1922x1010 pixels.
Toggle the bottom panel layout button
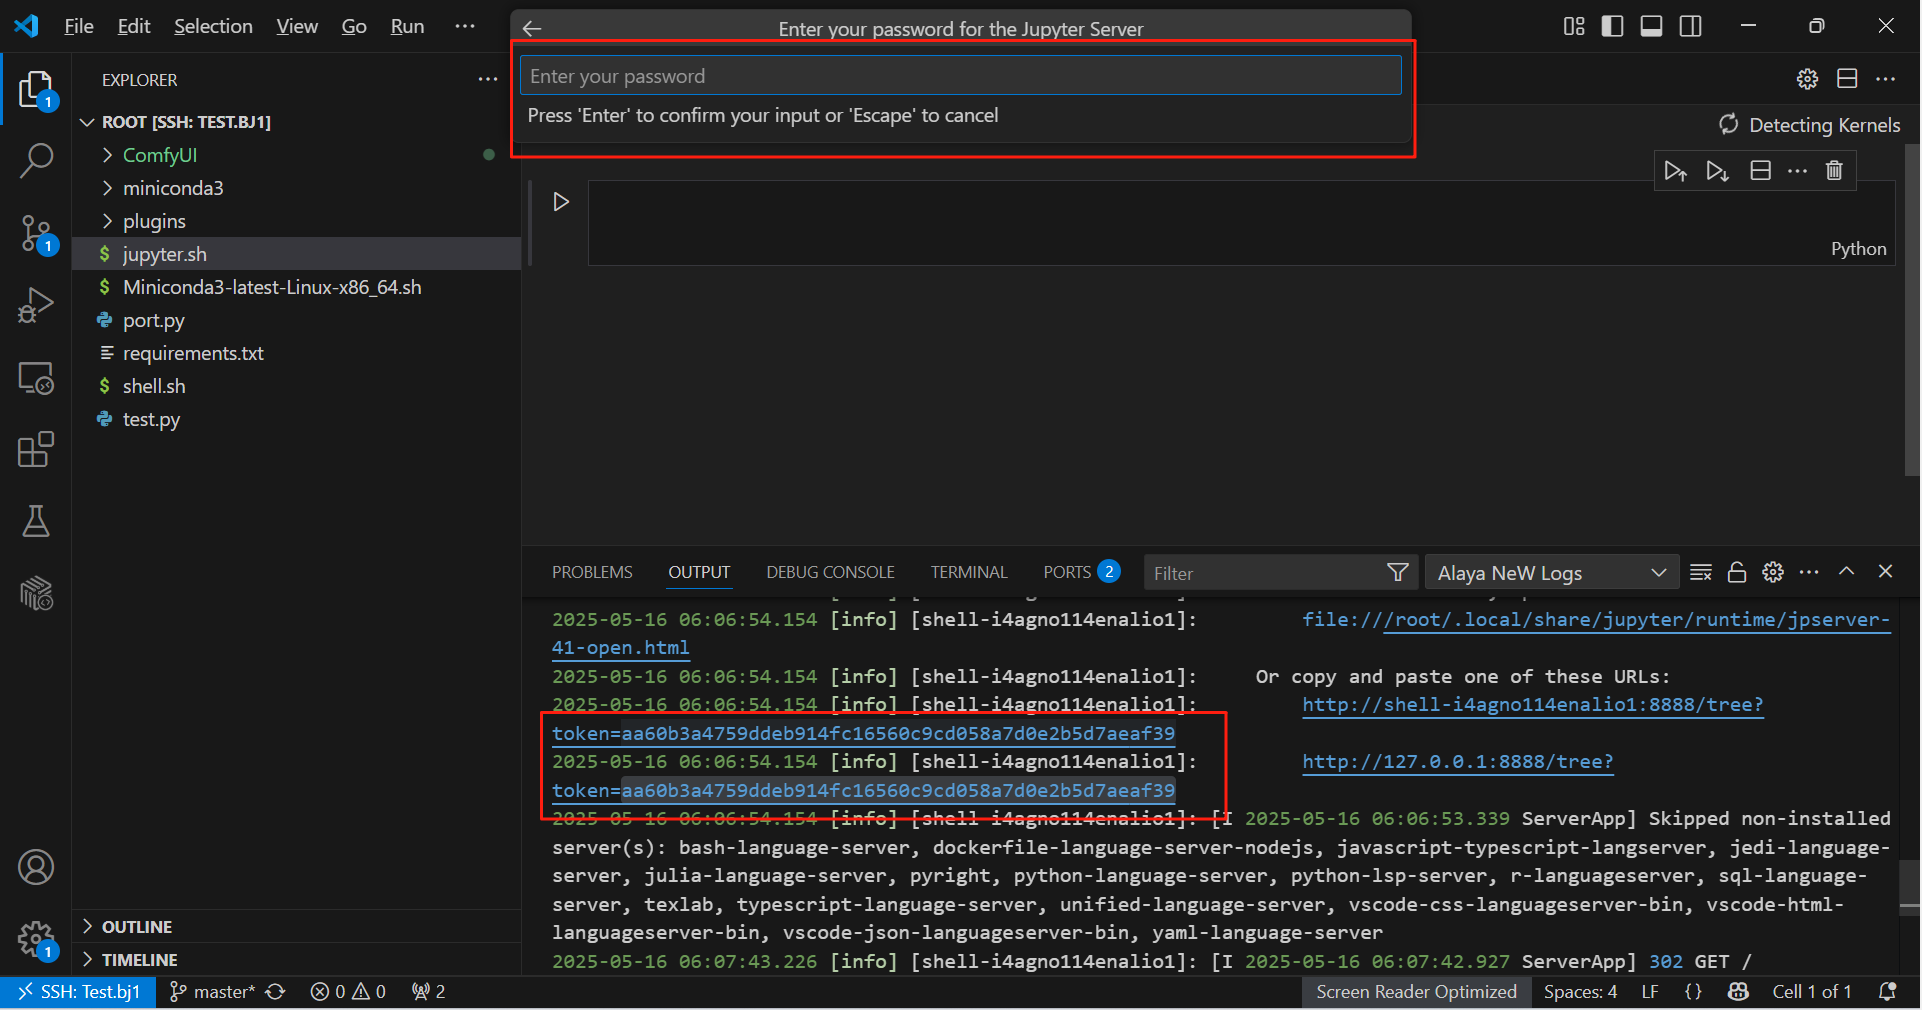(x=1651, y=26)
